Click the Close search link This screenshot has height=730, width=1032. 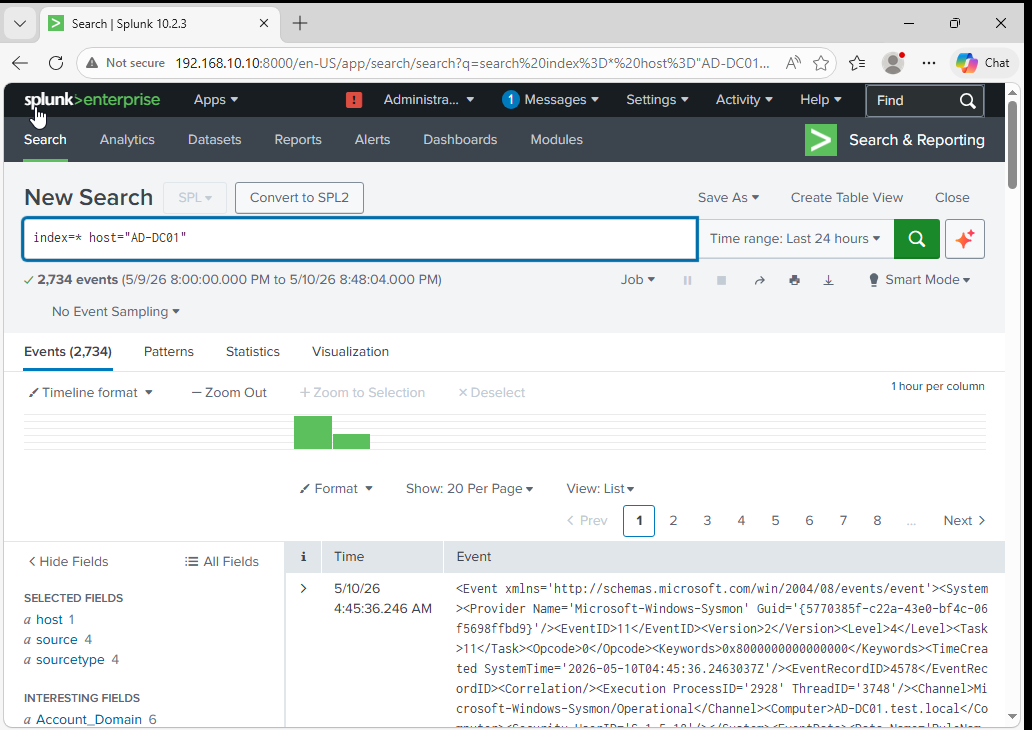[952, 198]
